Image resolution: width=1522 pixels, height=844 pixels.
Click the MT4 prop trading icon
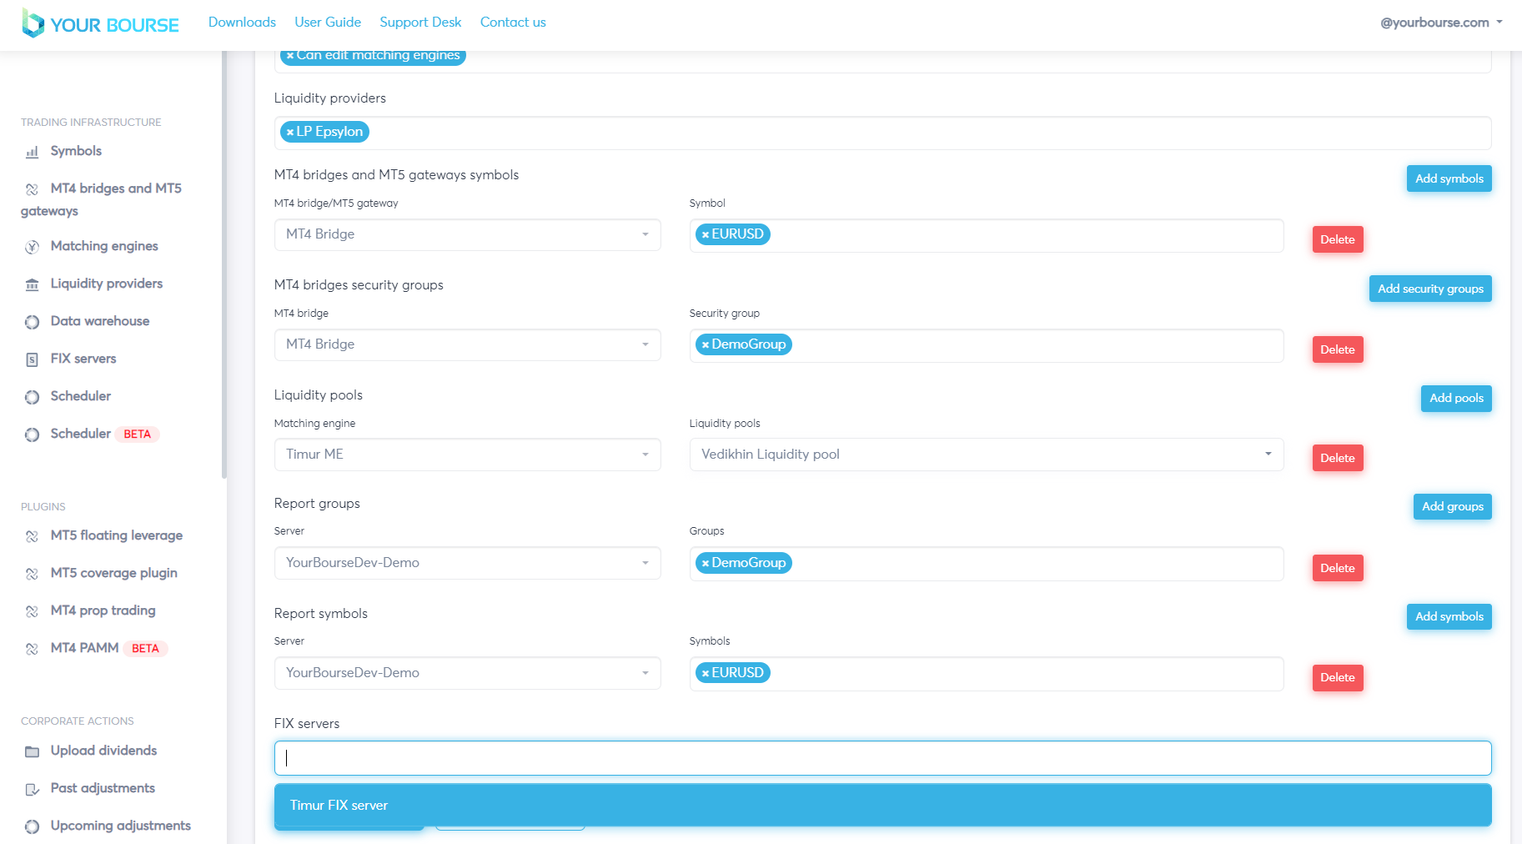pyautogui.click(x=32, y=612)
